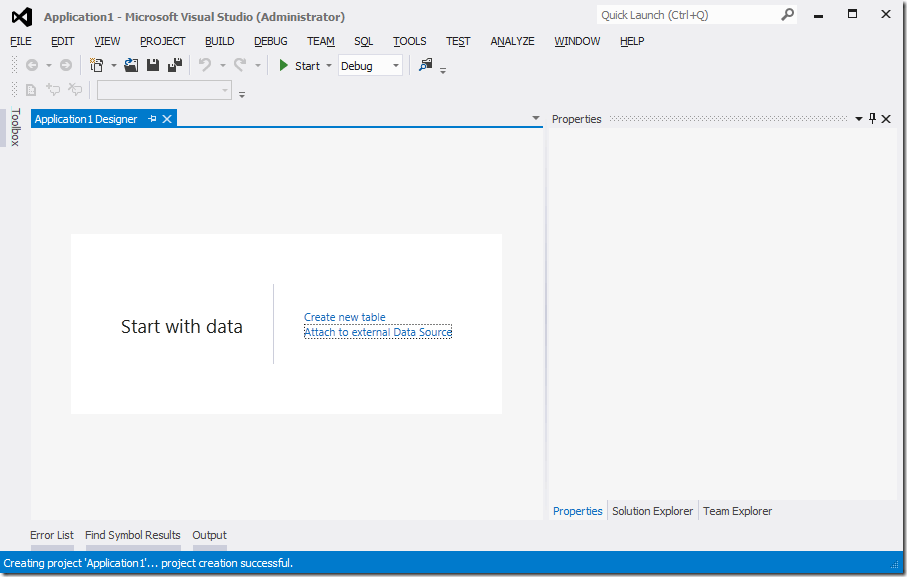Click the Undo arrow icon
This screenshot has width=907, height=577.
[x=205, y=65]
